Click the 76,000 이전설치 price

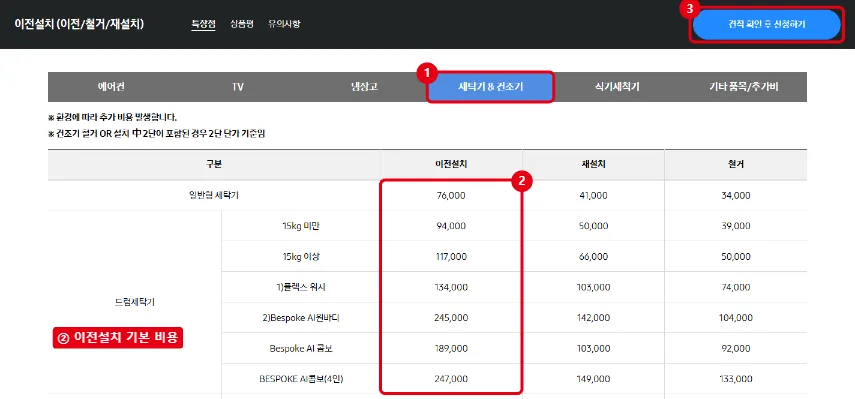click(x=451, y=195)
